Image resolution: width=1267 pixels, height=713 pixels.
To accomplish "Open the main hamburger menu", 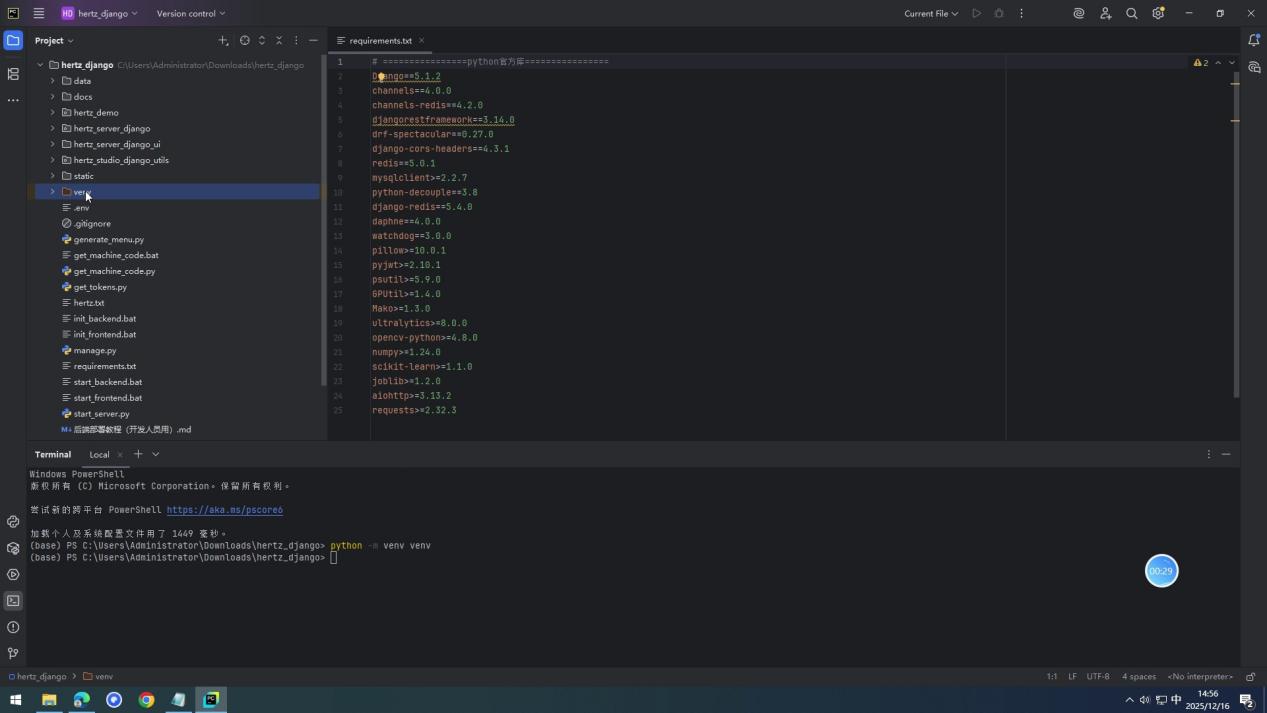I will click(38, 13).
